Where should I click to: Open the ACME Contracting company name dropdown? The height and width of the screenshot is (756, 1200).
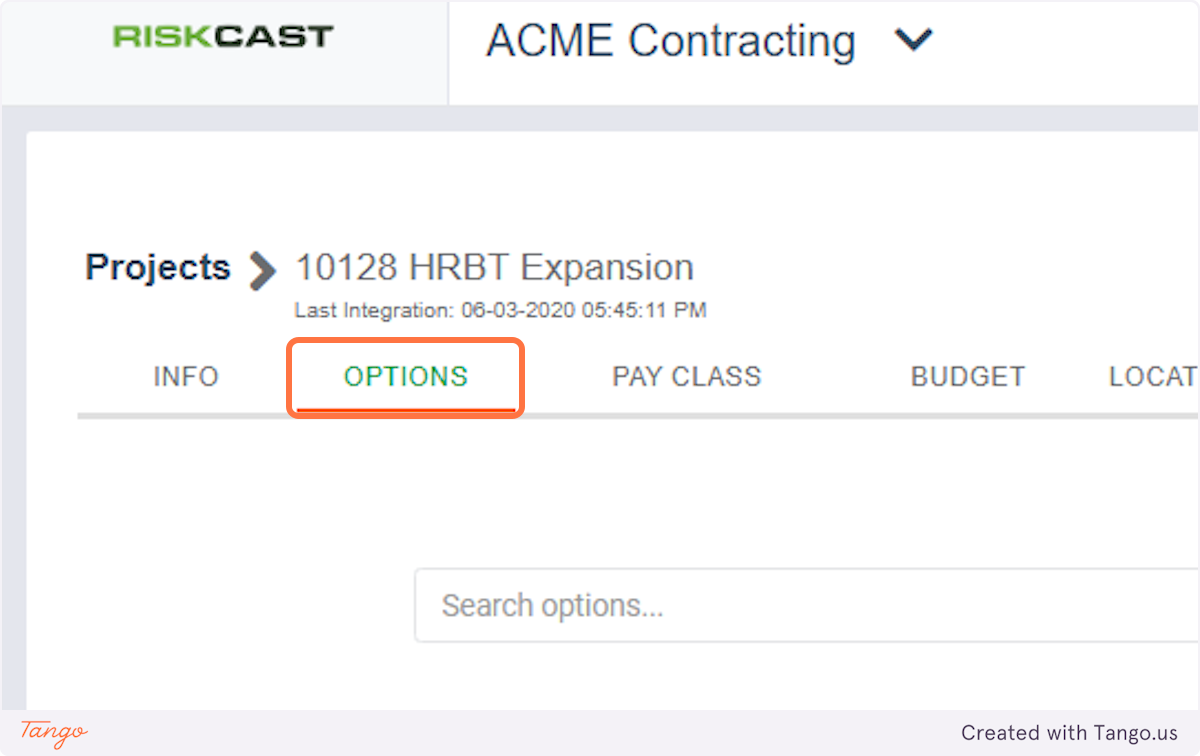(x=670, y=42)
